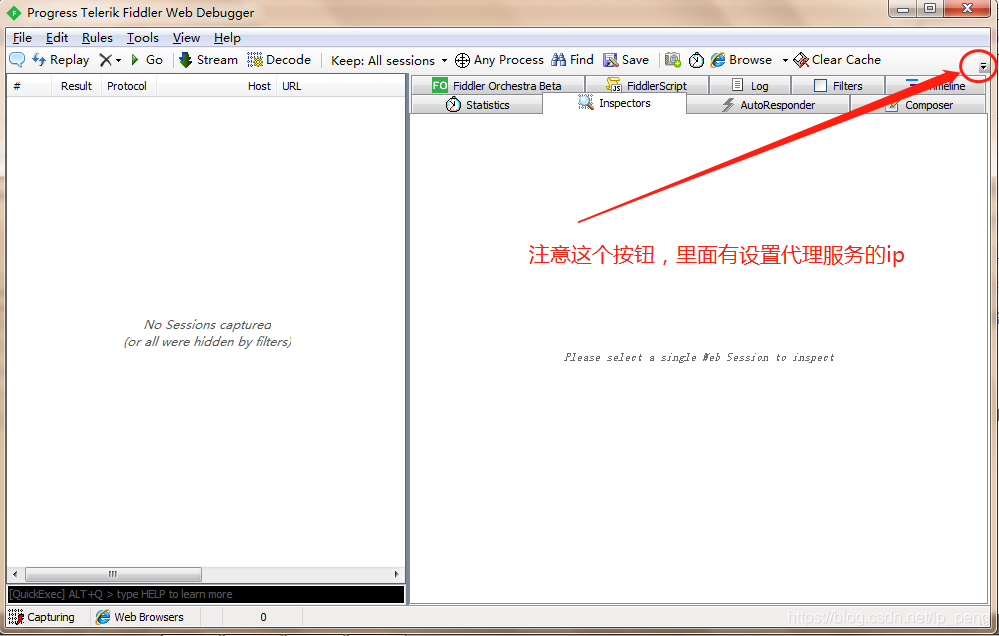This screenshot has height=636, width=999.
Task: Click the comment speech bubble icon
Action: click(17, 60)
